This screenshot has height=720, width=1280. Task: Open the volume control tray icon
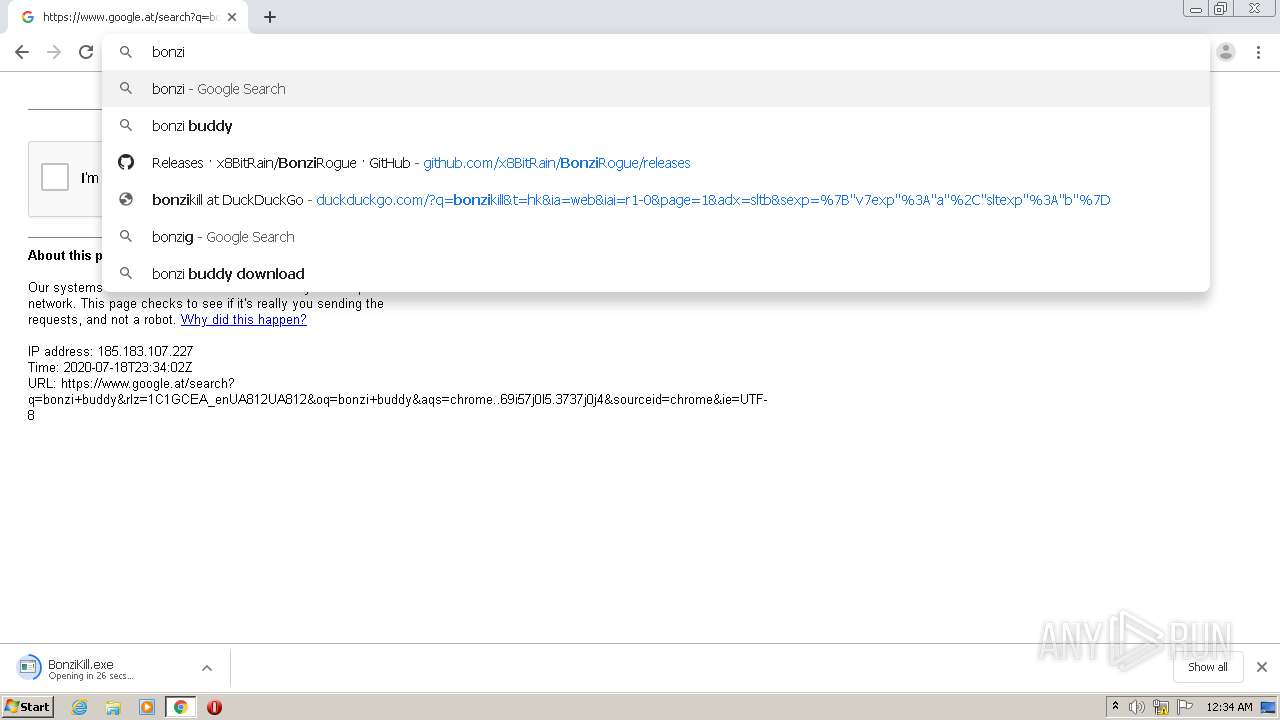pyautogui.click(x=1137, y=707)
